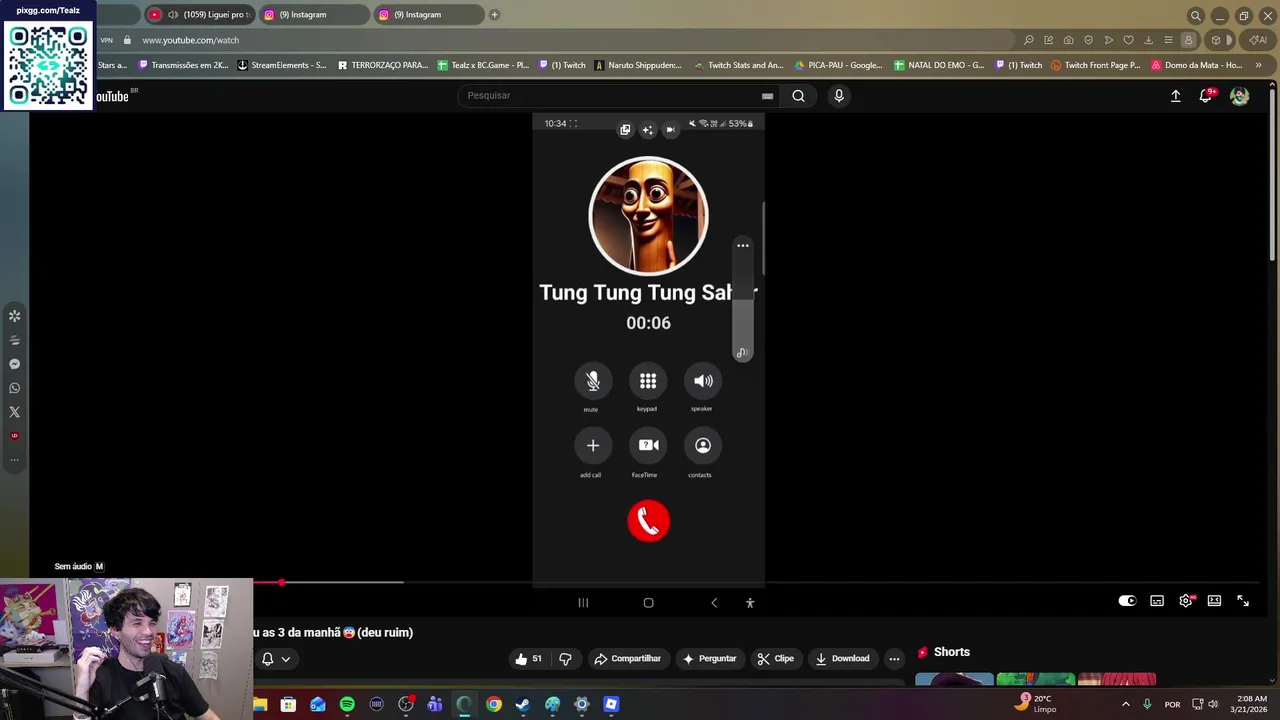Open the Opera easy setup menu icon
1280x720 pixels.
(1168, 40)
